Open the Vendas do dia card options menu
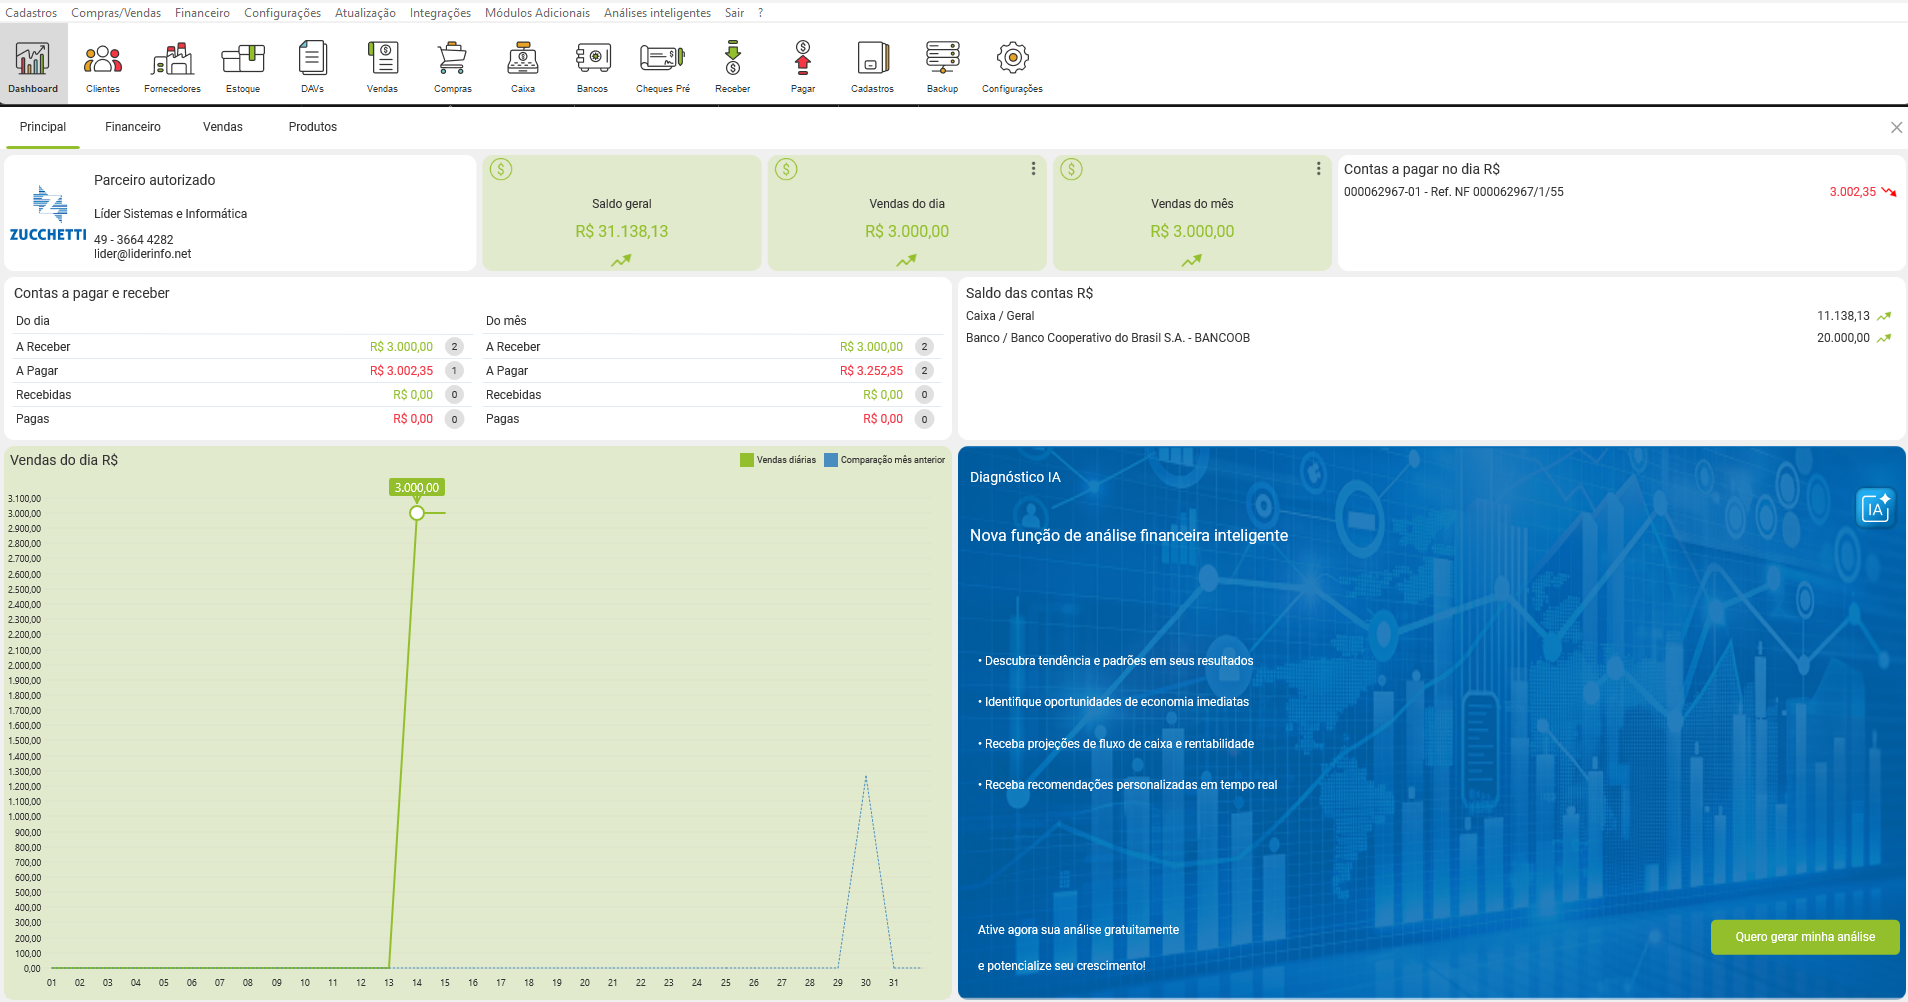This screenshot has width=1908, height=1002. click(1033, 169)
